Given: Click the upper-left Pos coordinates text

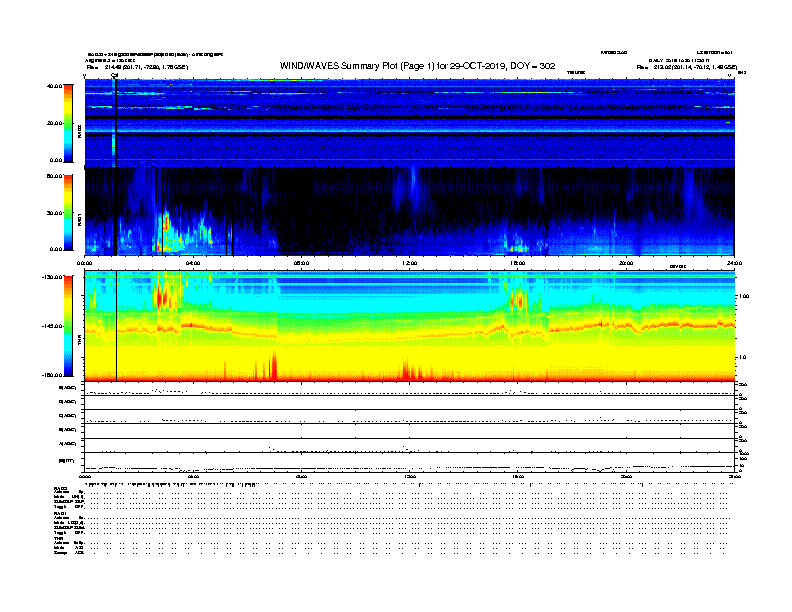Looking at the screenshot, I should click(x=137, y=67).
